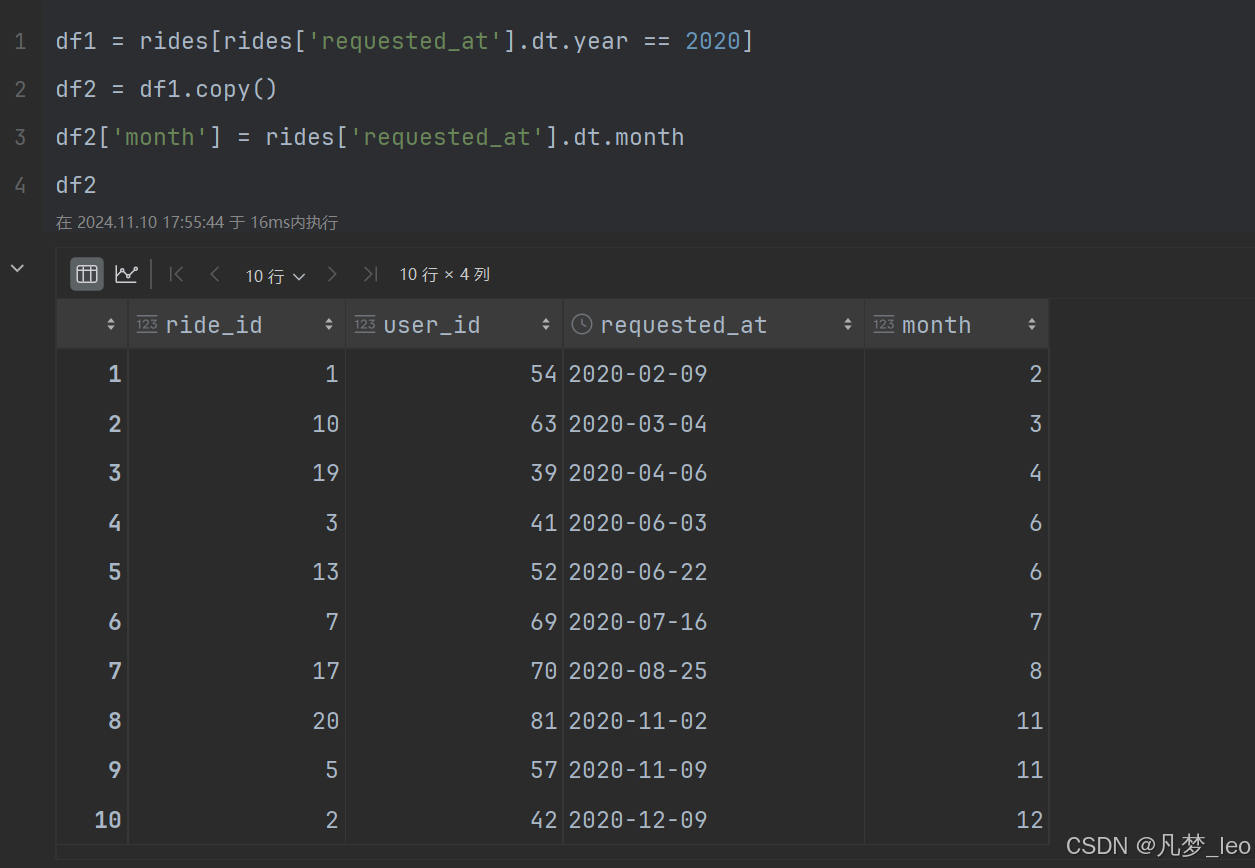Collapse the cell output with the chevron
The width and height of the screenshot is (1255, 868).
[17, 268]
